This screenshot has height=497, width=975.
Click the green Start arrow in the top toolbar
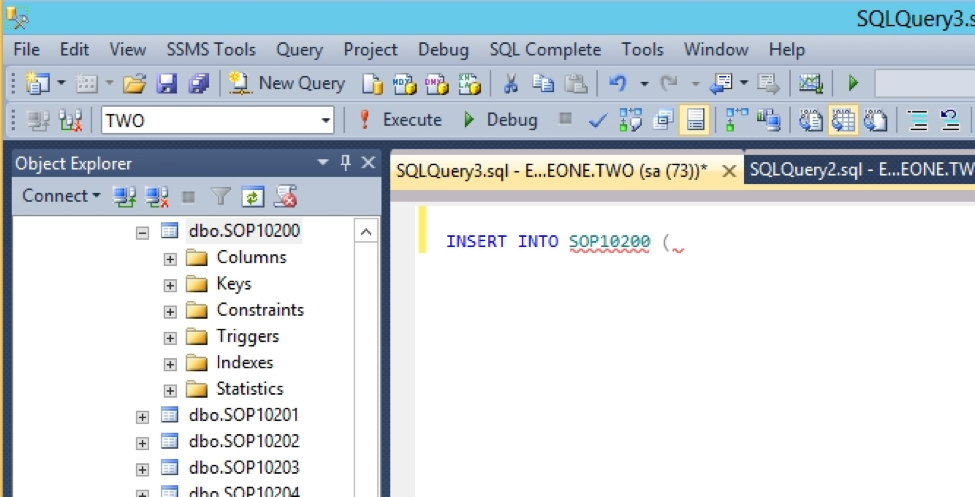pyautogui.click(x=853, y=83)
